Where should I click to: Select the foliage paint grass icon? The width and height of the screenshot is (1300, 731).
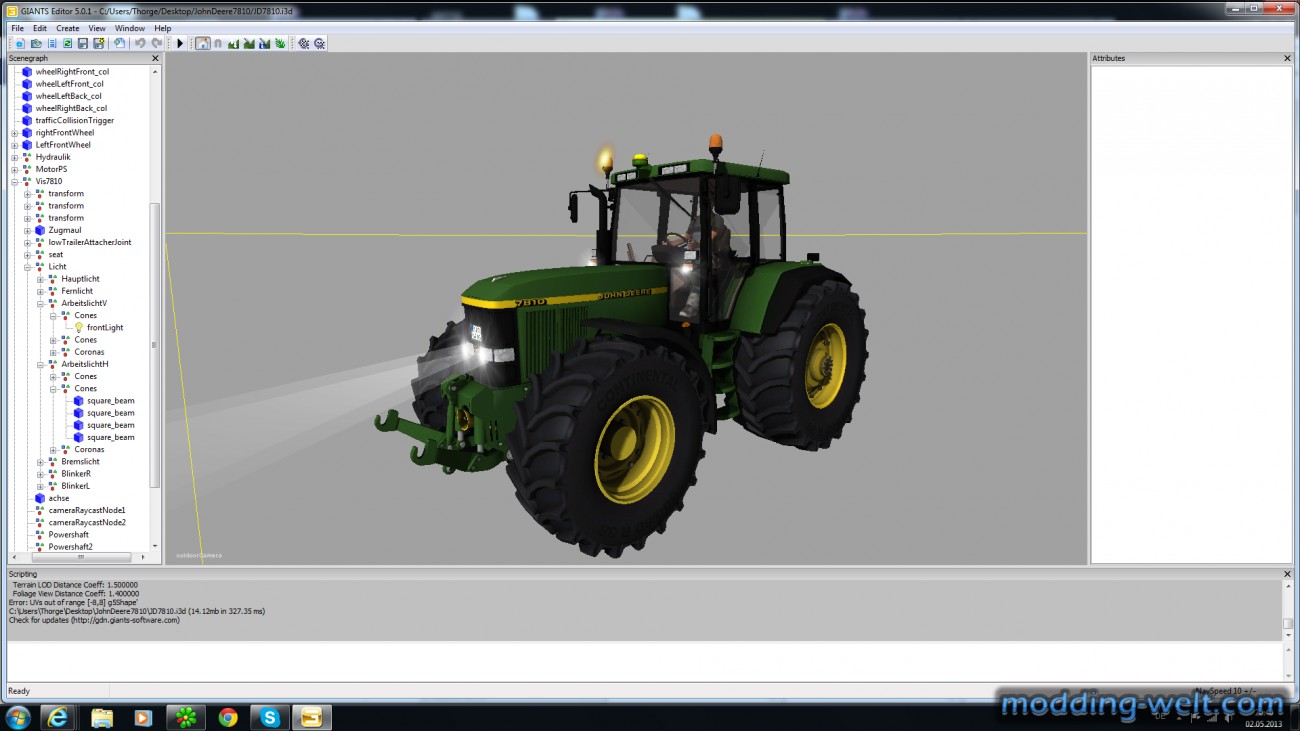click(280, 43)
